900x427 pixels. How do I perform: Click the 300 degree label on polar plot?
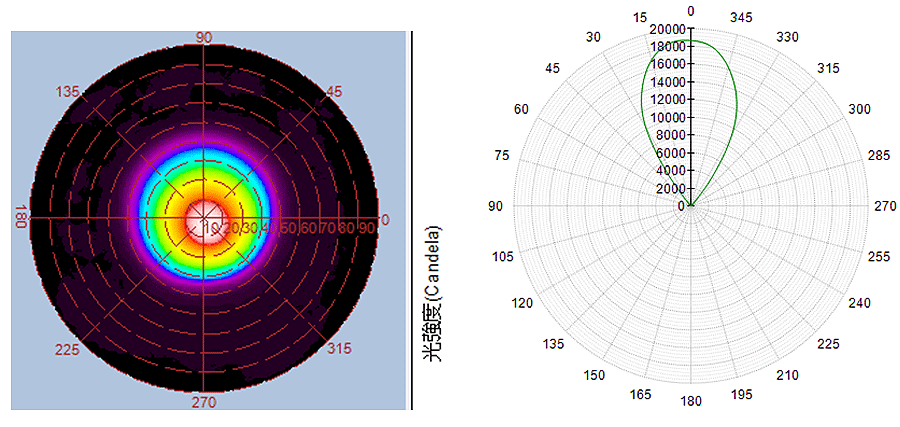[x=858, y=108]
